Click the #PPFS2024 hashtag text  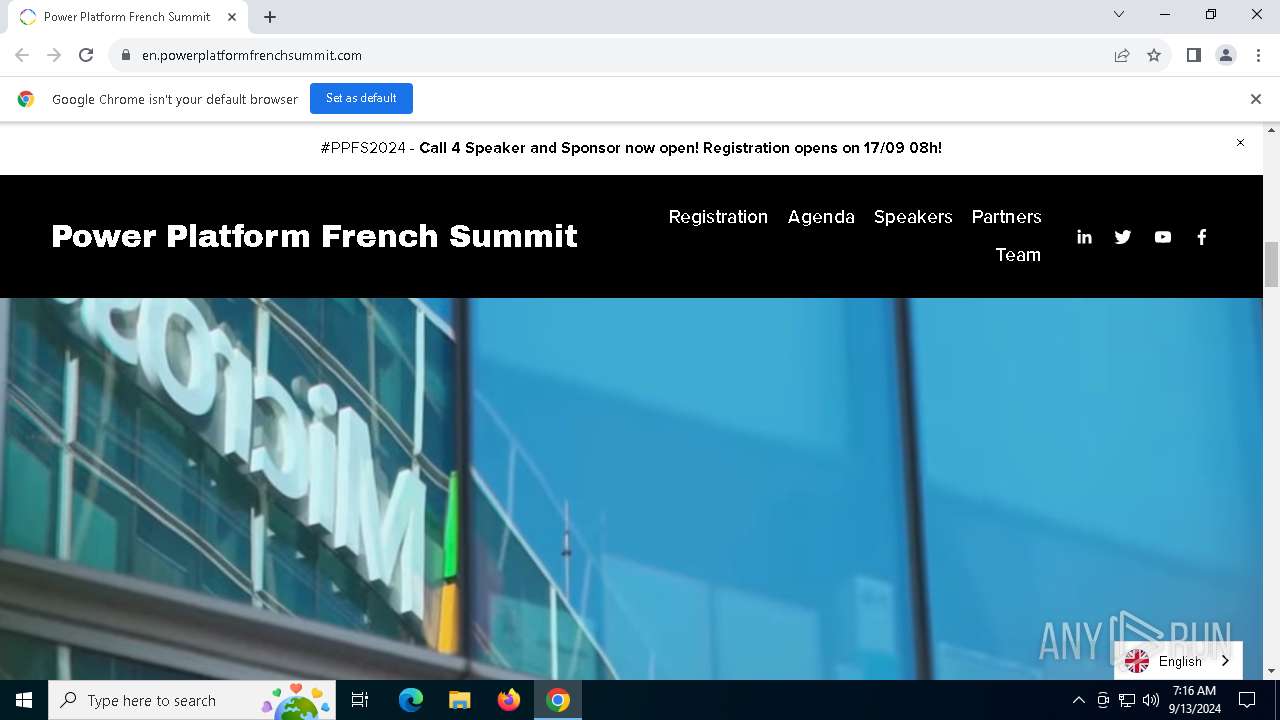point(363,148)
